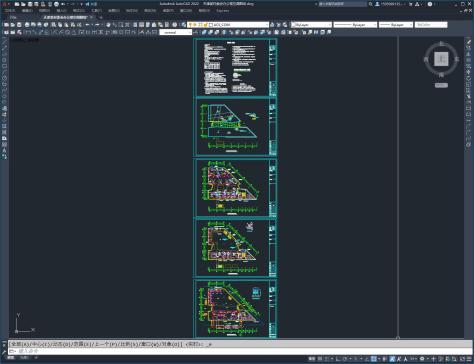Toggle the highlighted object snap status button
Viewport: 474px width, 364px height.
click(374, 359)
